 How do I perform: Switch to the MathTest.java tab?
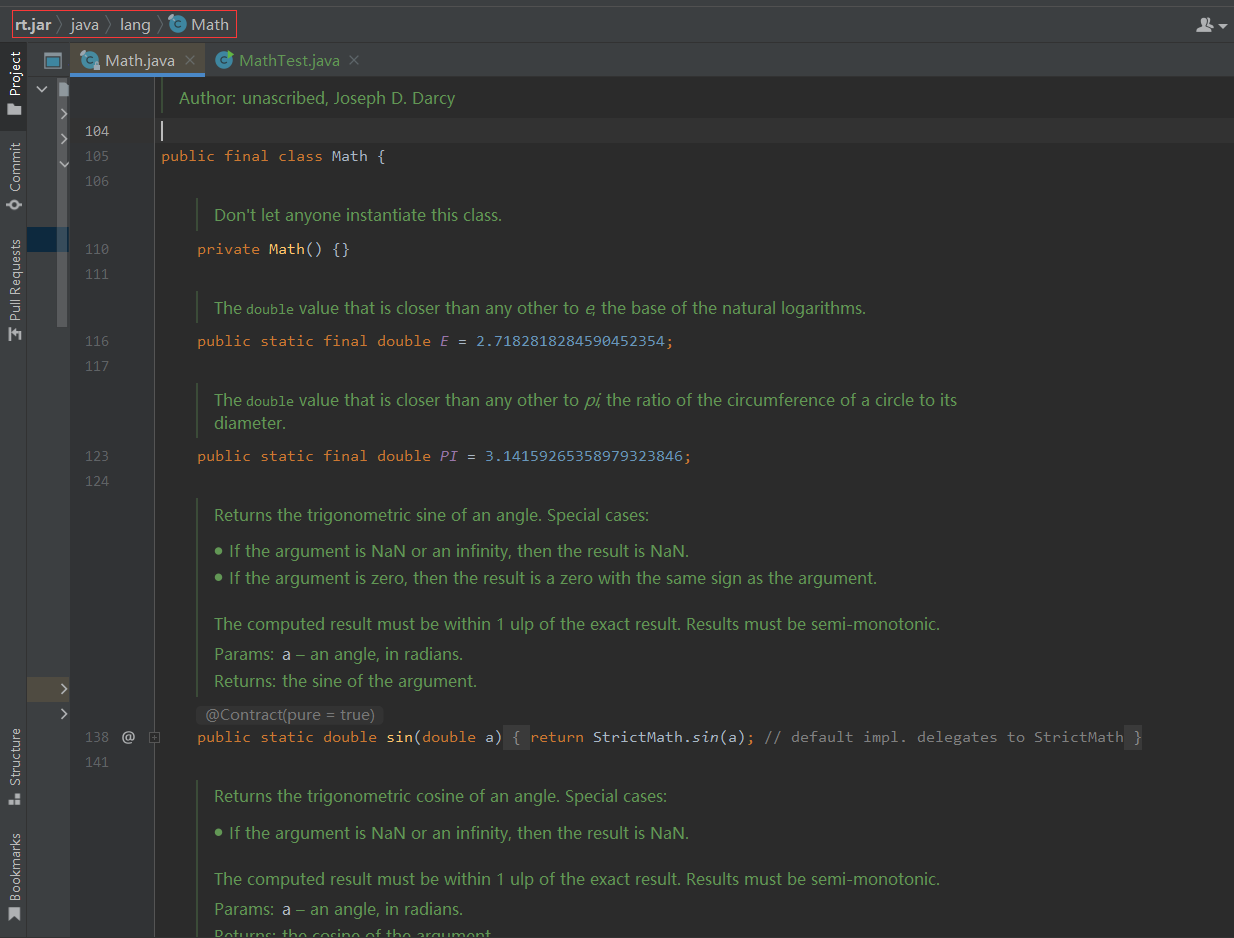click(290, 60)
